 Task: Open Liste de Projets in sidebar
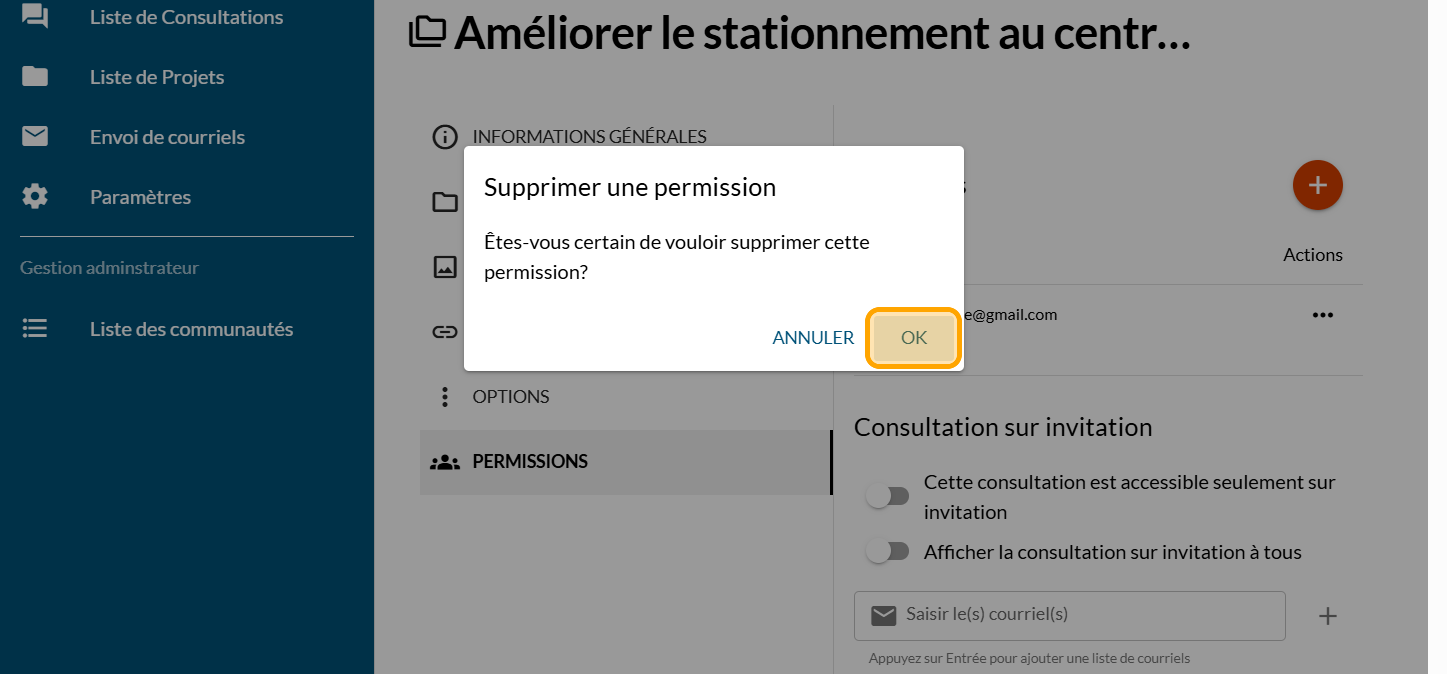click(x=157, y=77)
